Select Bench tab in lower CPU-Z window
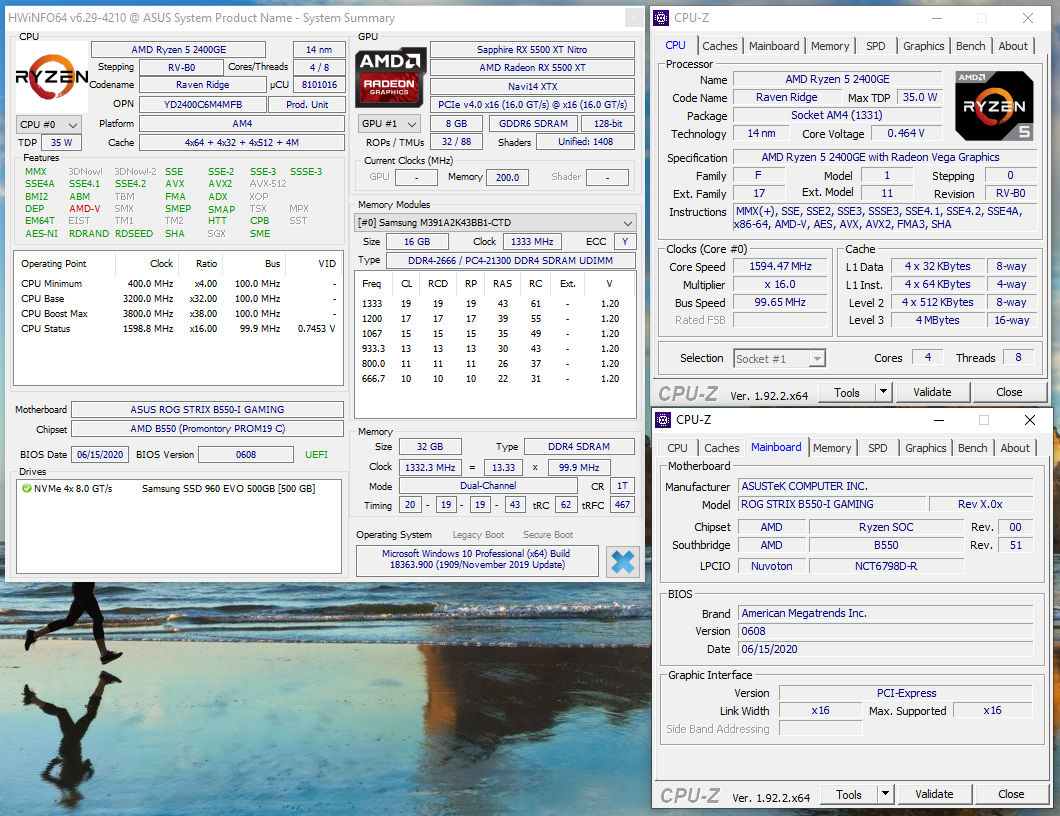 [972, 448]
